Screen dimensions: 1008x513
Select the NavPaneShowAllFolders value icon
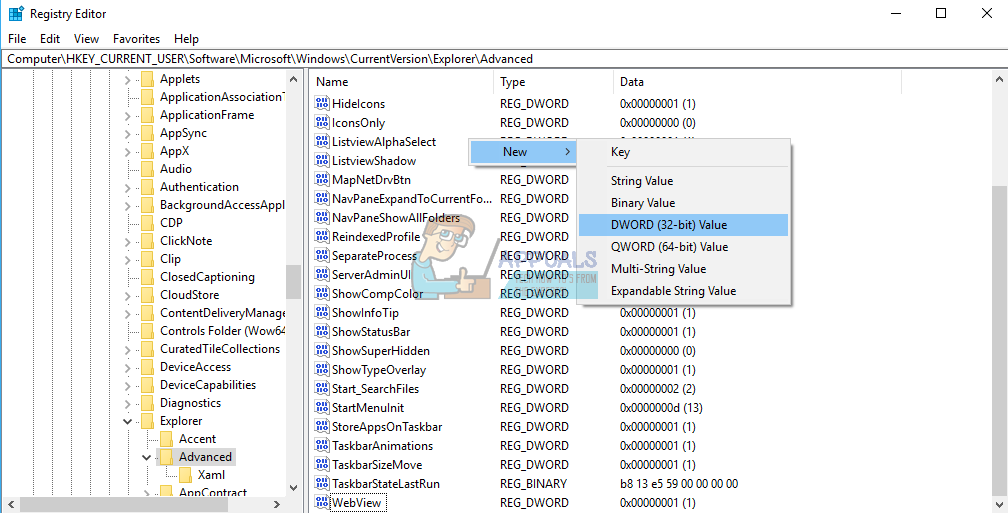click(x=321, y=217)
